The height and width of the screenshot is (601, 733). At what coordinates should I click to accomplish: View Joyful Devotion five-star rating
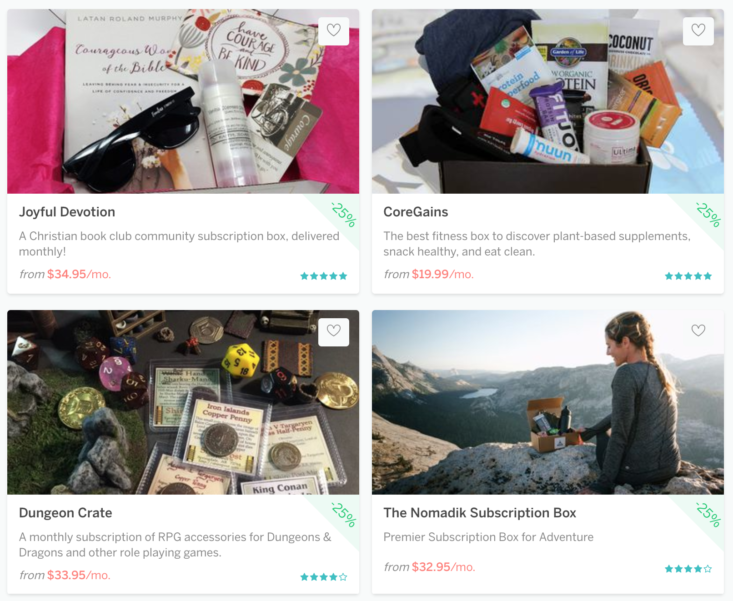tap(323, 276)
